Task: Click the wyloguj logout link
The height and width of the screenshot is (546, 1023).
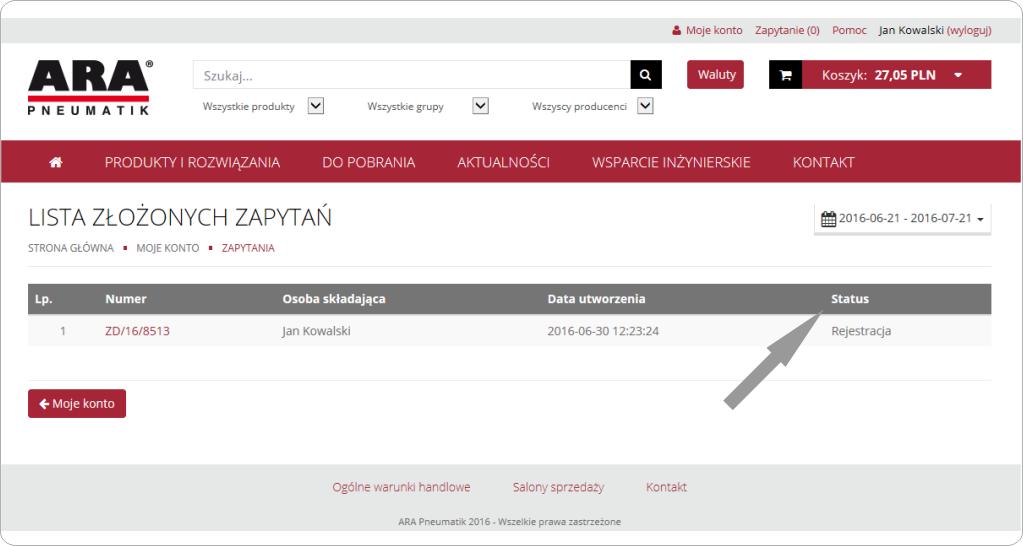Action: 969,31
